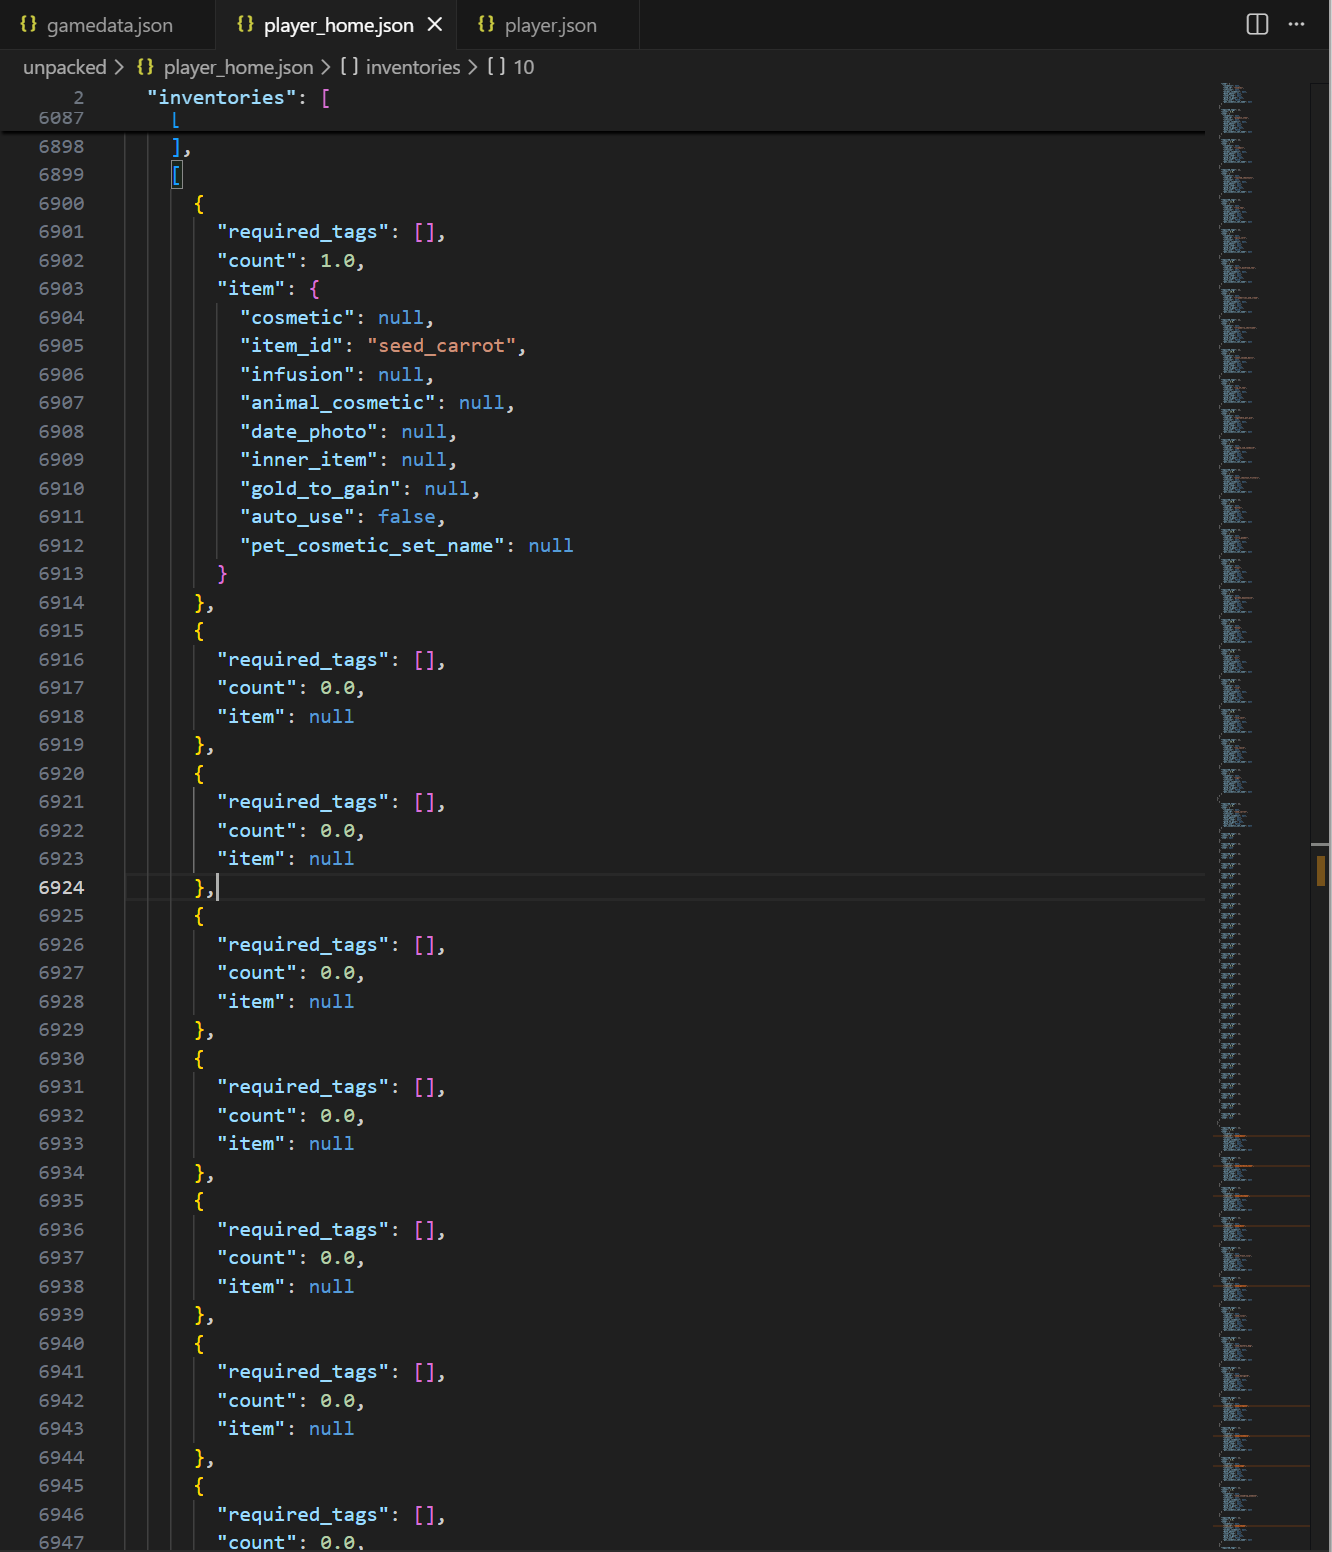
Task: Collapse the object starting line 6915
Action: [108, 631]
